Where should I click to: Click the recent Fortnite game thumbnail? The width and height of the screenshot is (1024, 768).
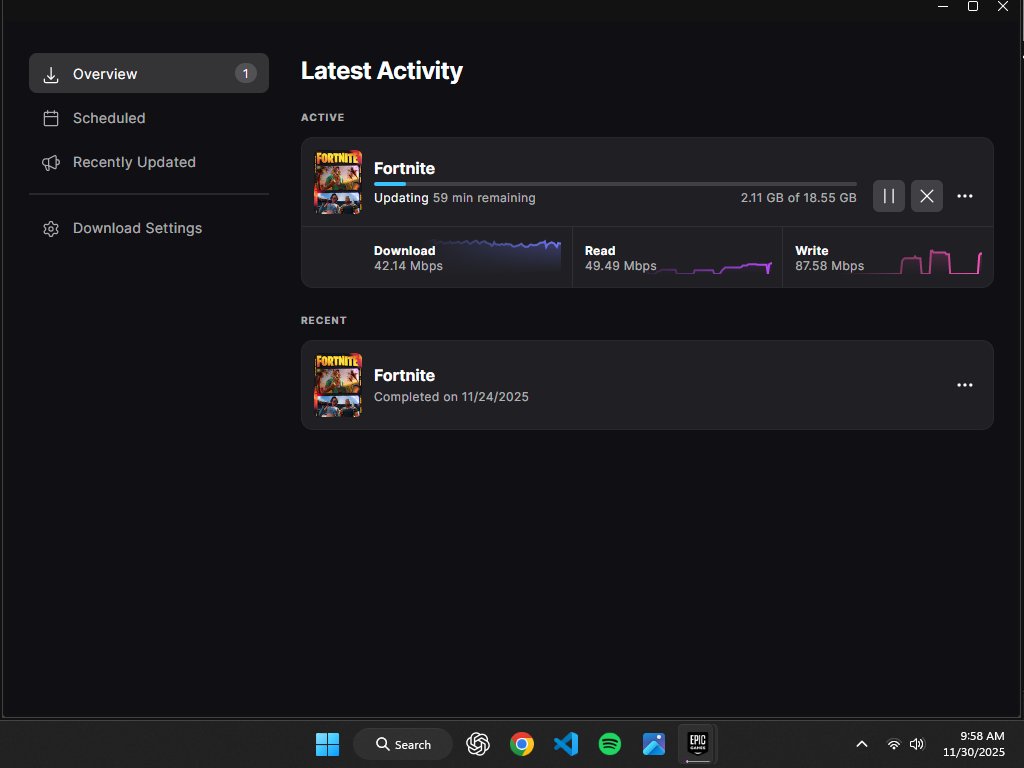338,385
